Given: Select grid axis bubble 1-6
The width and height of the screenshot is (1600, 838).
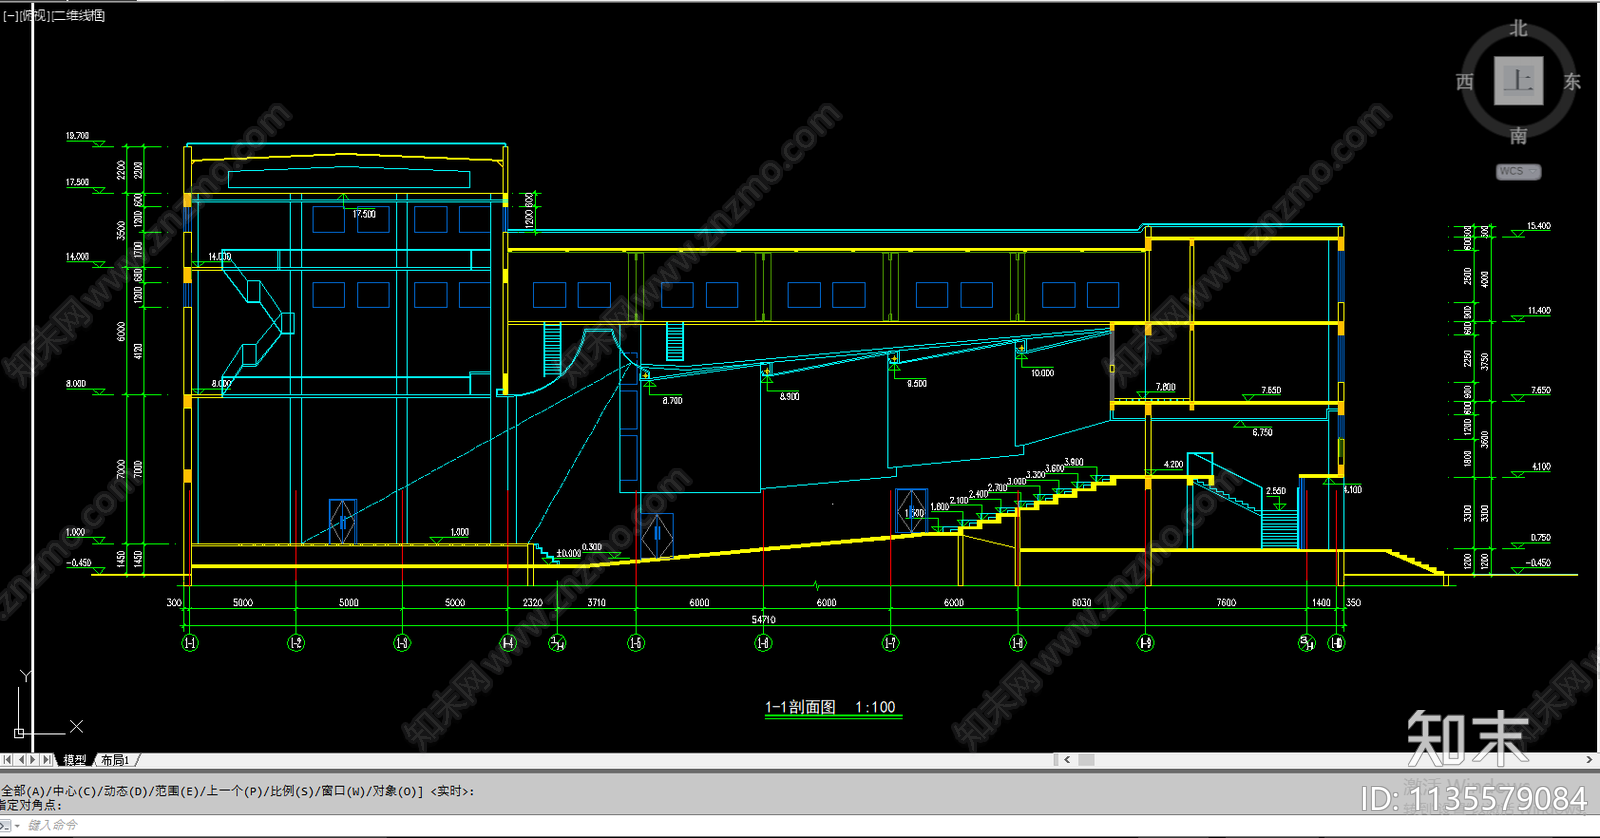Looking at the screenshot, I should (763, 643).
